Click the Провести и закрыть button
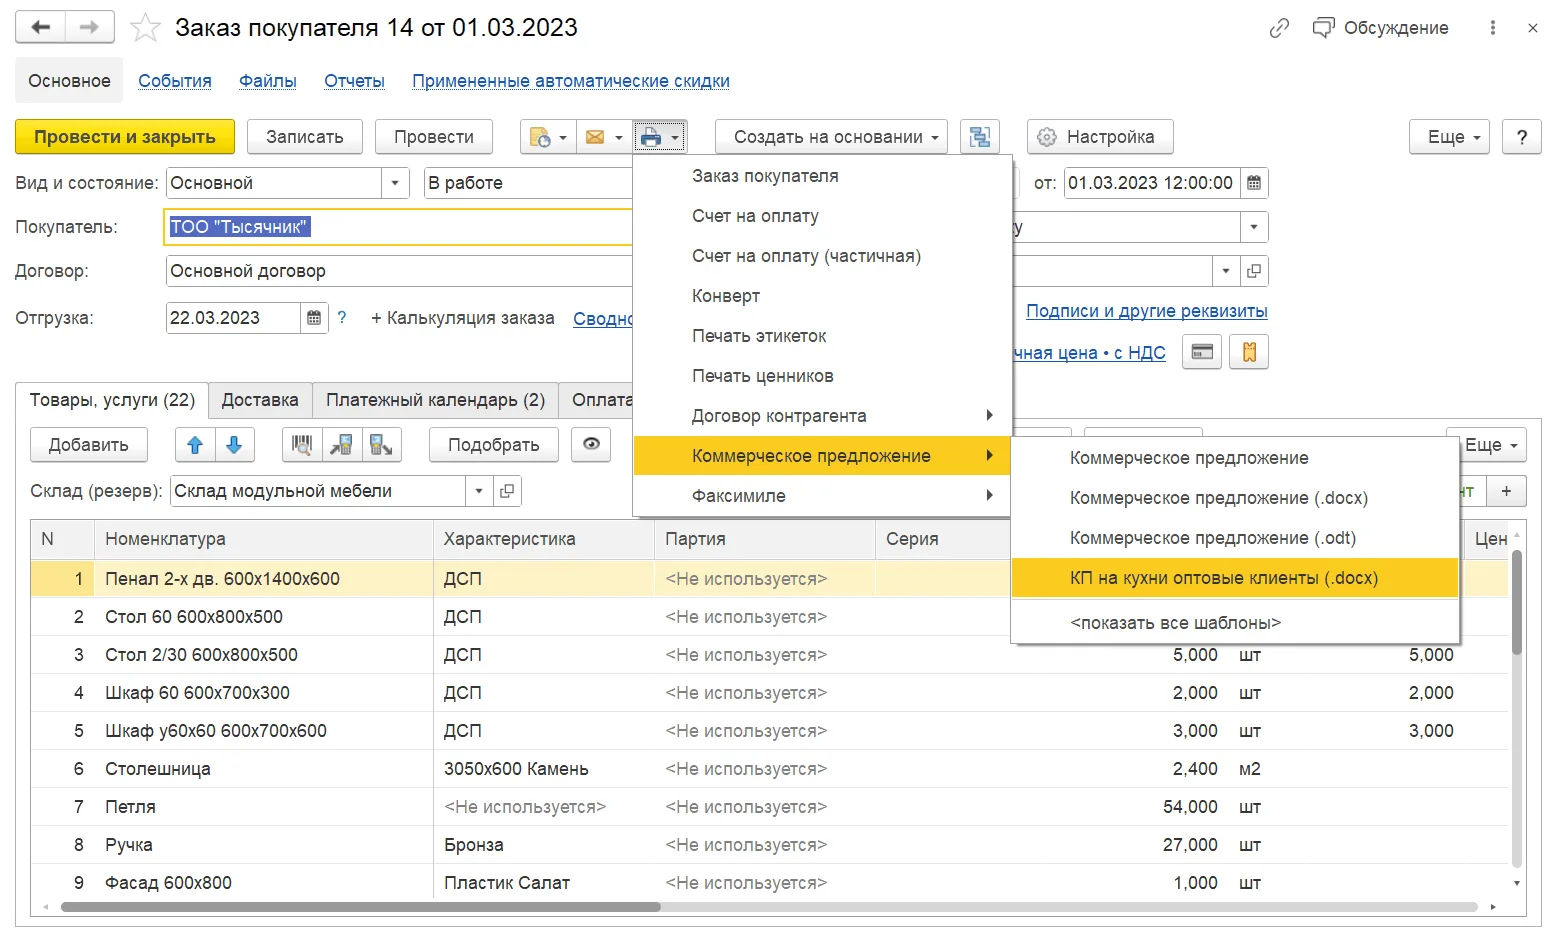1549x929 pixels. pyautogui.click(x=125, y=137)
